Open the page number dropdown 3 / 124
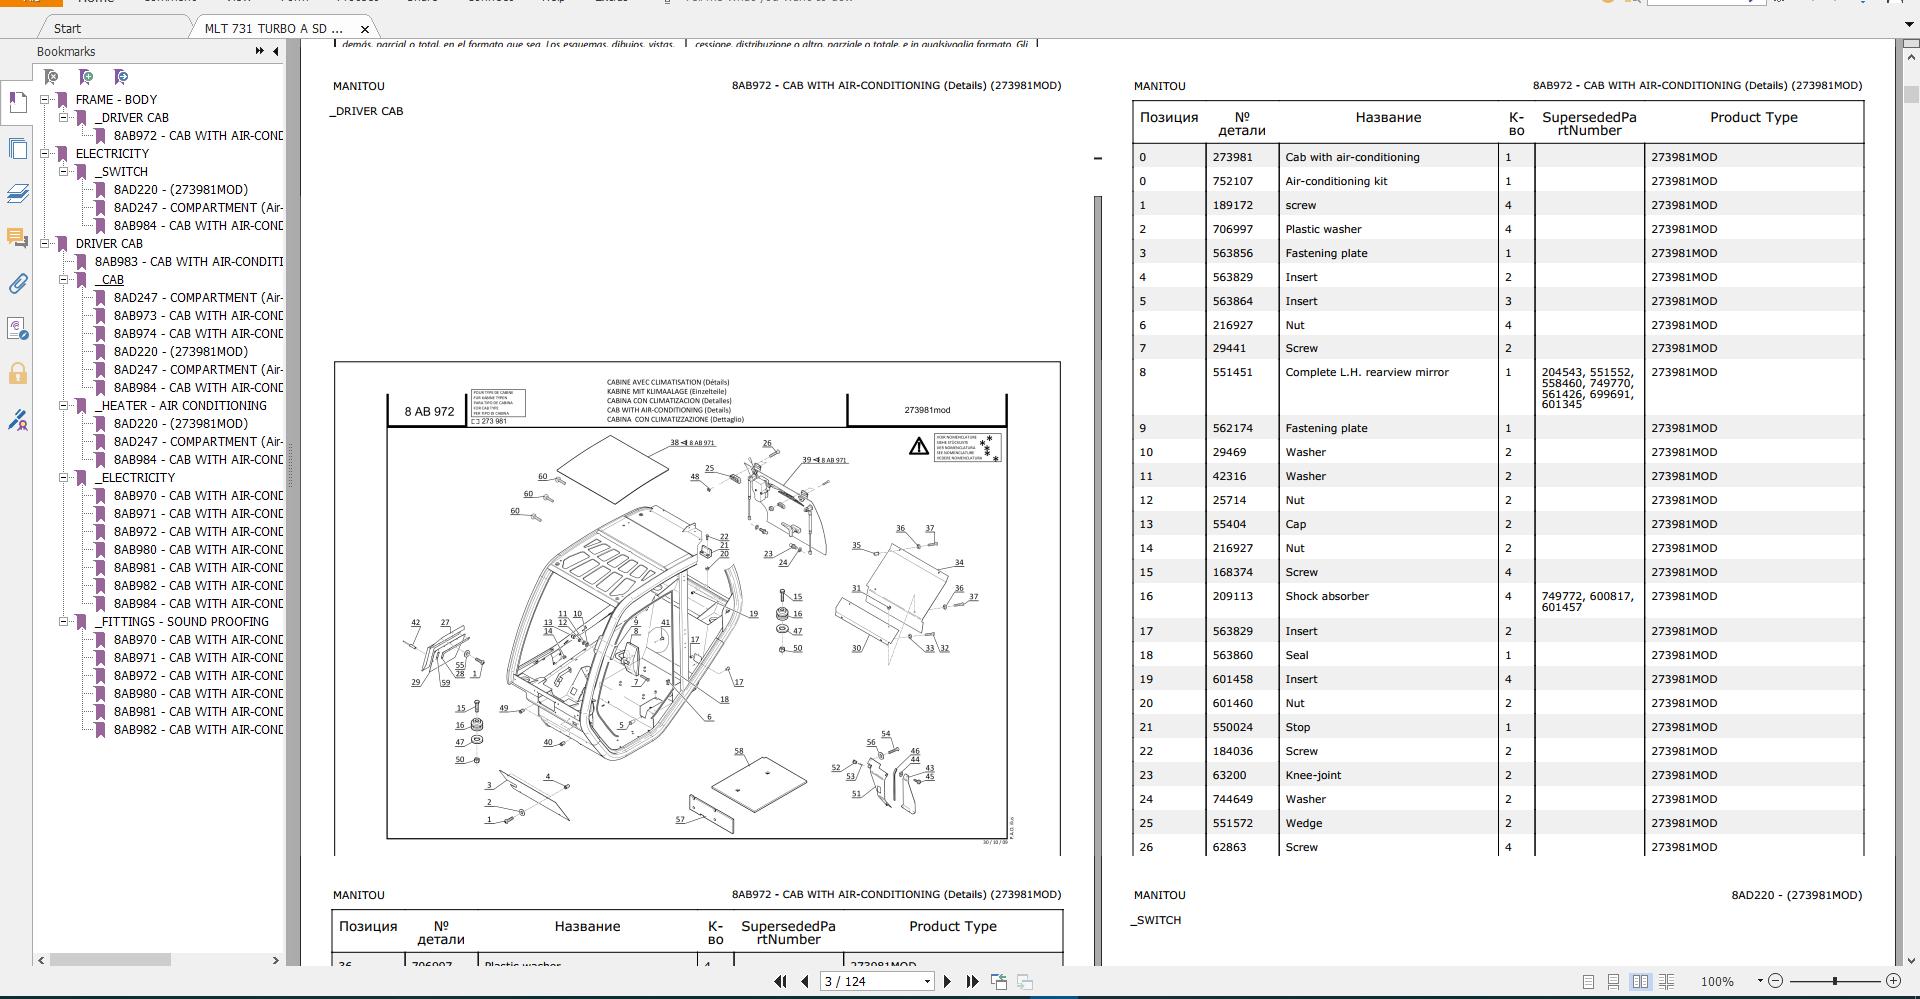The width and height of the screenshot is (1920, 999). point(927,982)
